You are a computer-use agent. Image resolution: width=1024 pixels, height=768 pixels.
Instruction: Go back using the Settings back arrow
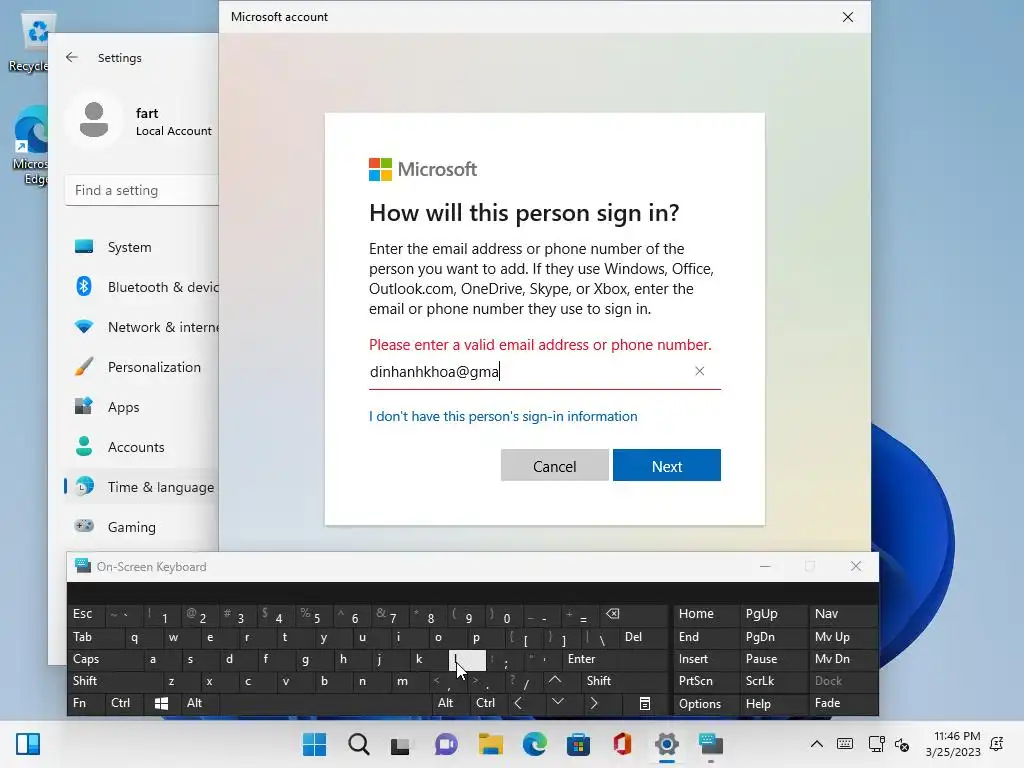[x=72, y=57]
